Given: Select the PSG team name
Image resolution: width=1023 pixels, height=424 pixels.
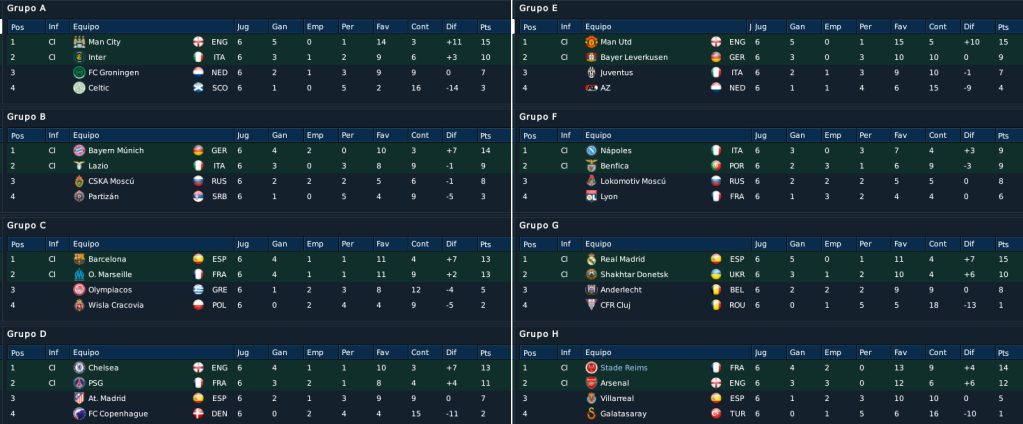Looking at the screenshot, I should pos(95,383).
